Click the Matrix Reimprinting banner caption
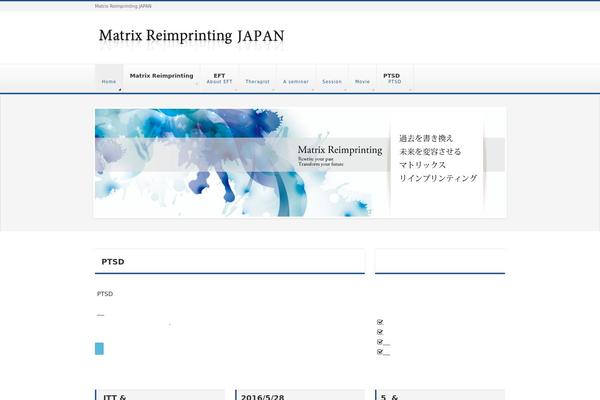Viewport: 600px width, 400px height. pos(340,150)
